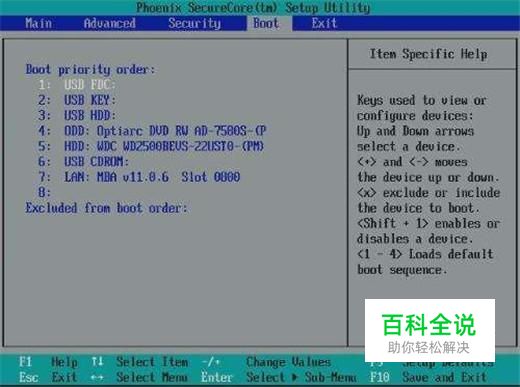Click the left-right arrows Select Menu hint
Viewport: 520px width, 387px height.
139,377
